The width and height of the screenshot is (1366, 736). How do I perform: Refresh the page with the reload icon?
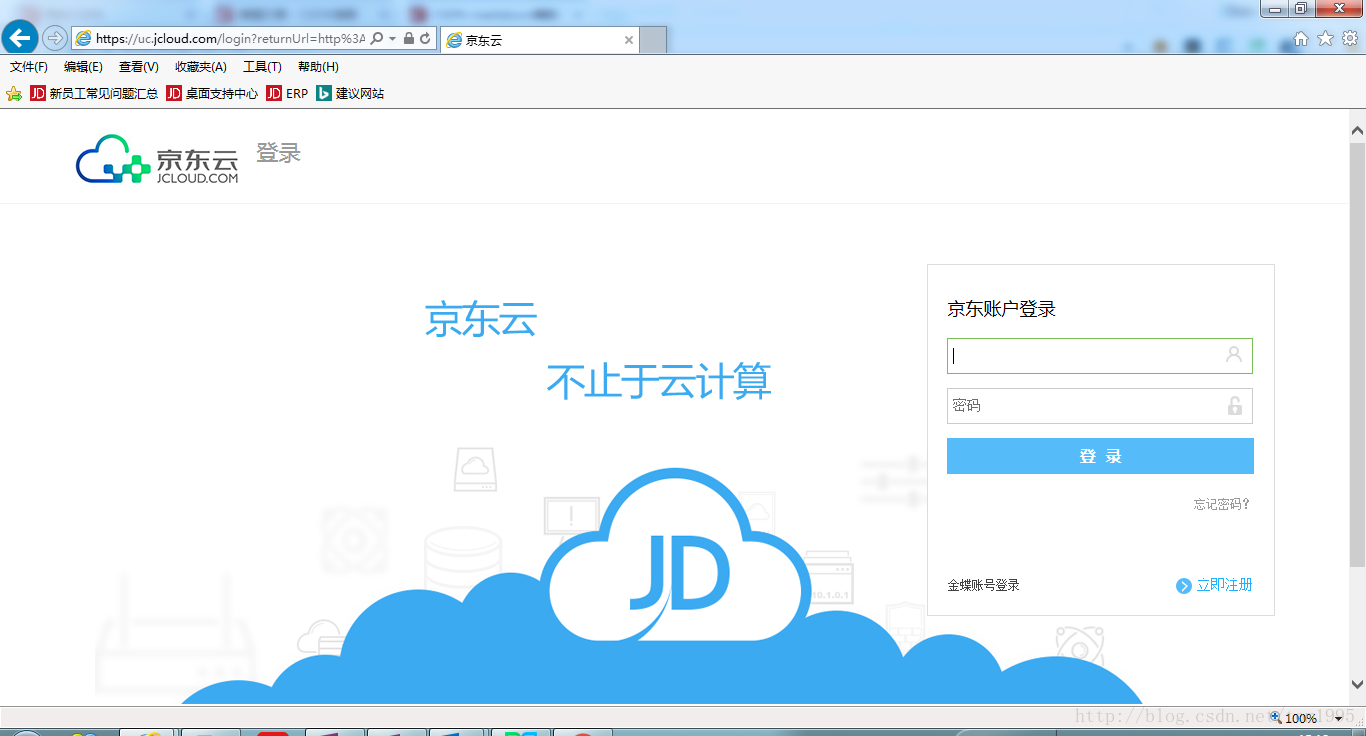pos(425,38)
